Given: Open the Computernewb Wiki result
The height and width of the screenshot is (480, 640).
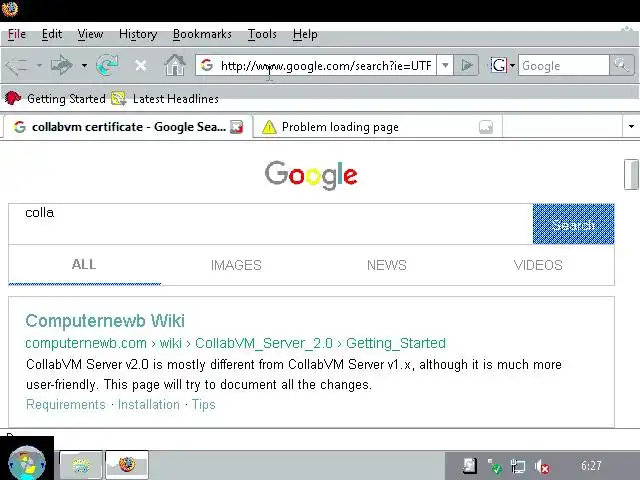Looking at the screenshot, I should [105, 321].
